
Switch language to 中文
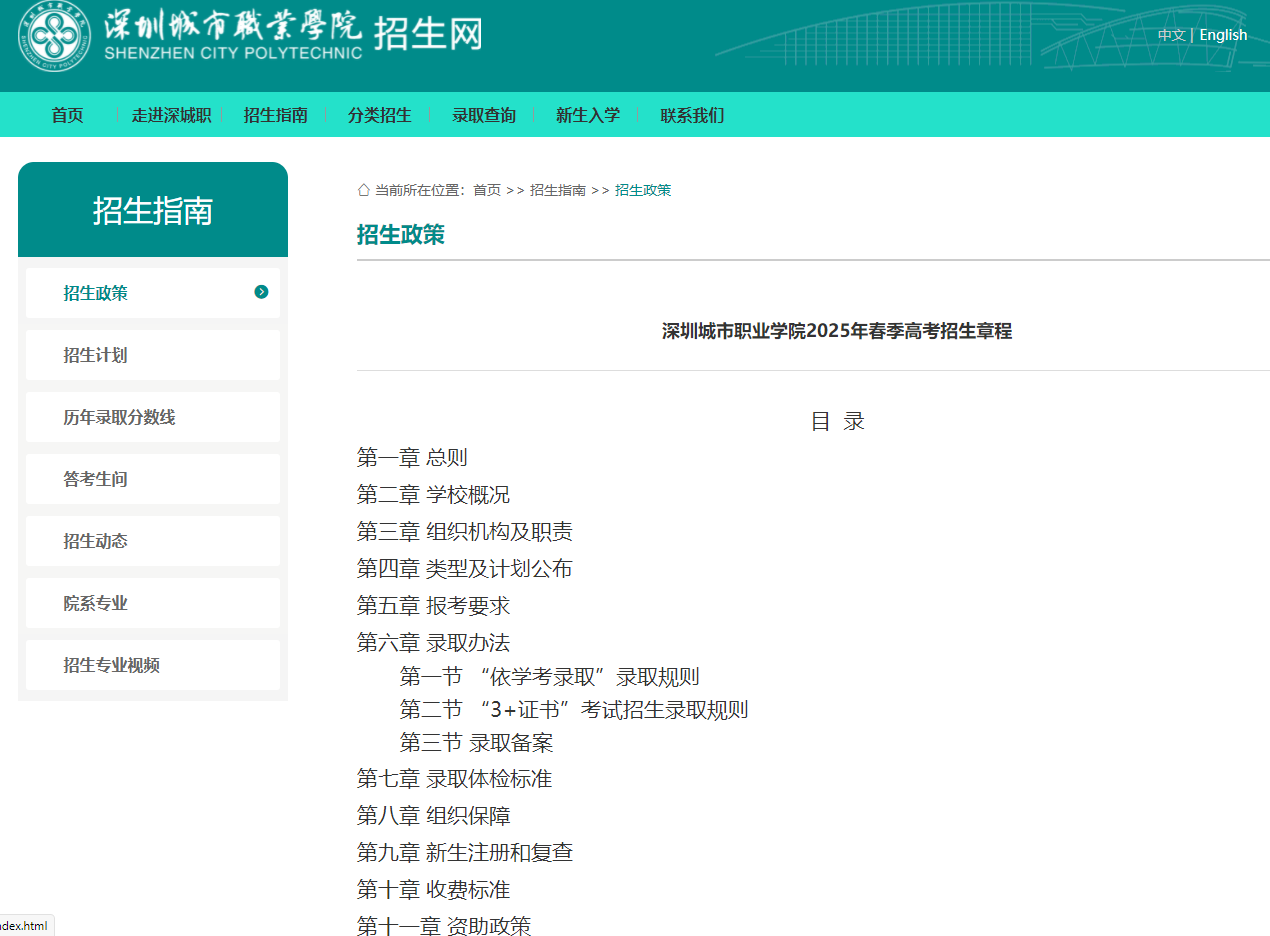point(1170,34)
